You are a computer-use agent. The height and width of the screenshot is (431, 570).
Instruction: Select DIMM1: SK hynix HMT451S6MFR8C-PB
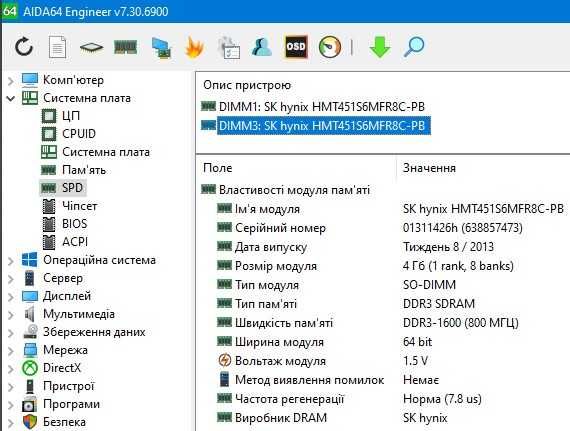[x=313, y=106]
